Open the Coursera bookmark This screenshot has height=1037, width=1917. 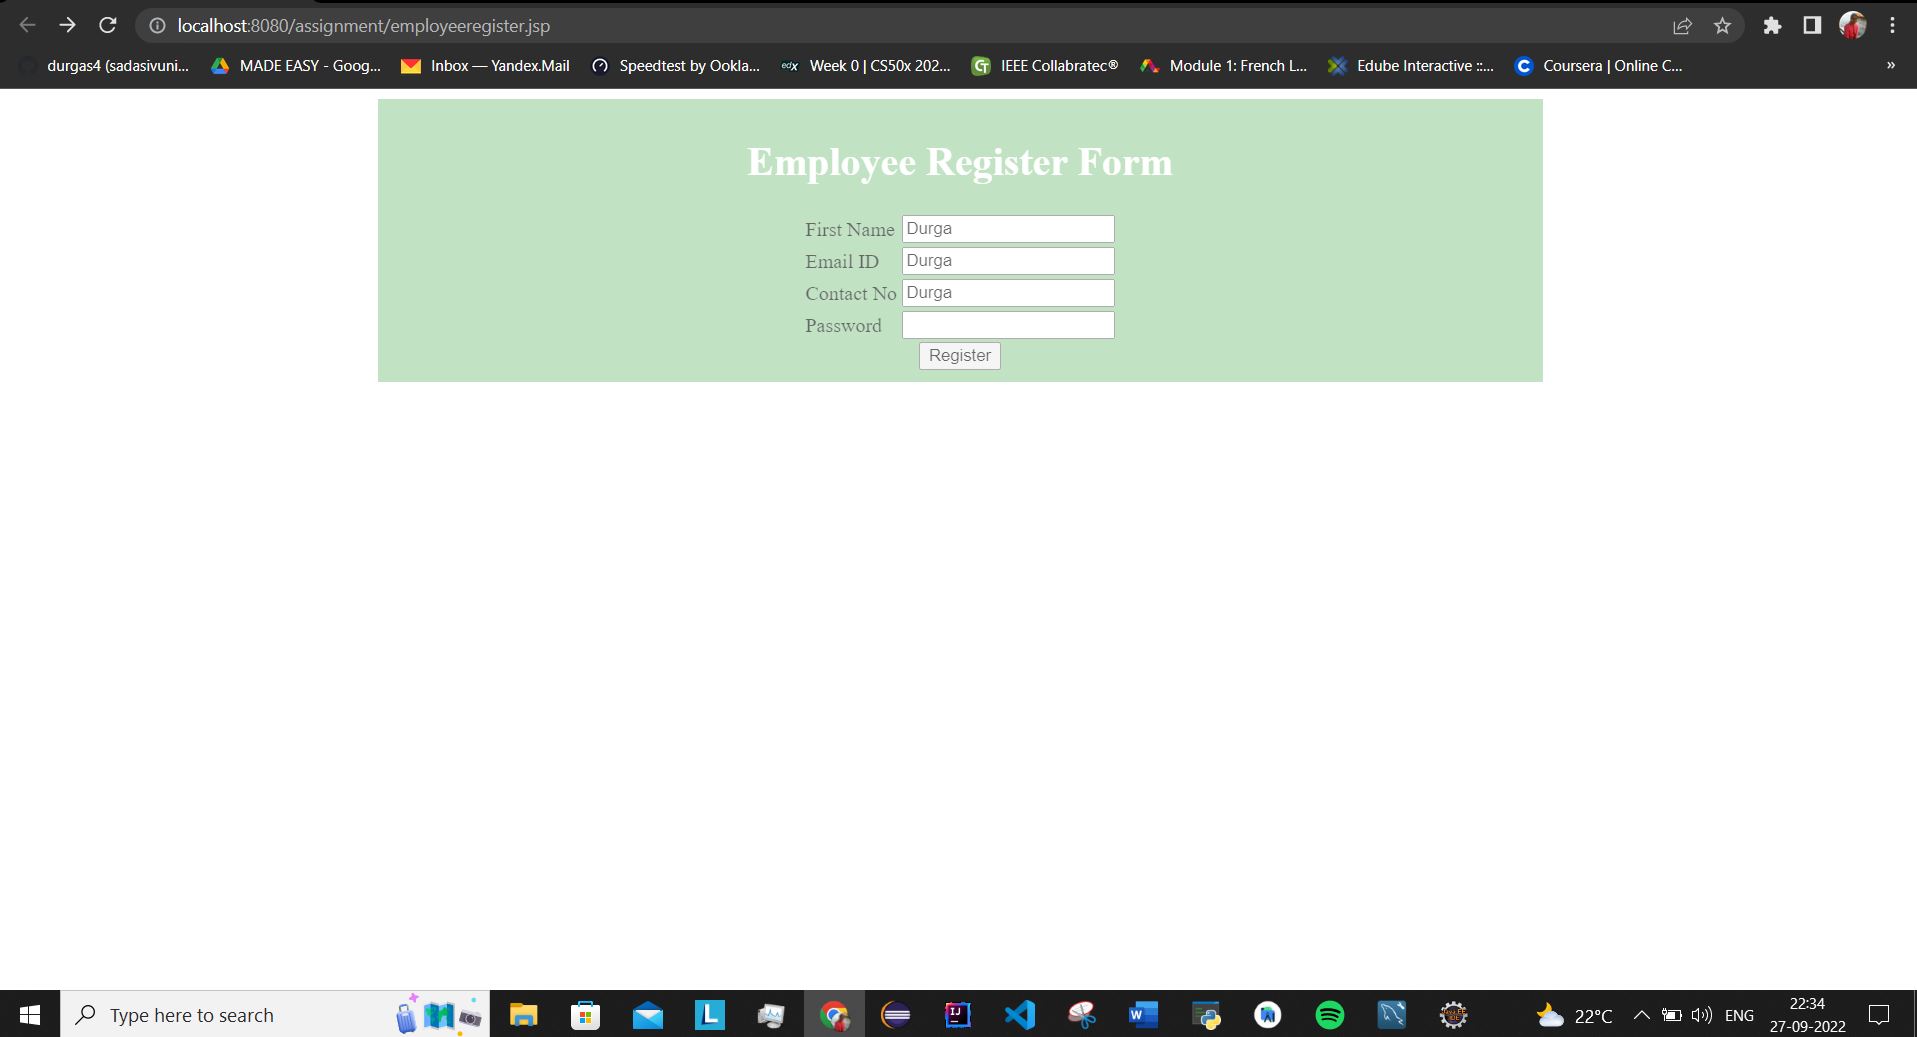point(1600,65)
